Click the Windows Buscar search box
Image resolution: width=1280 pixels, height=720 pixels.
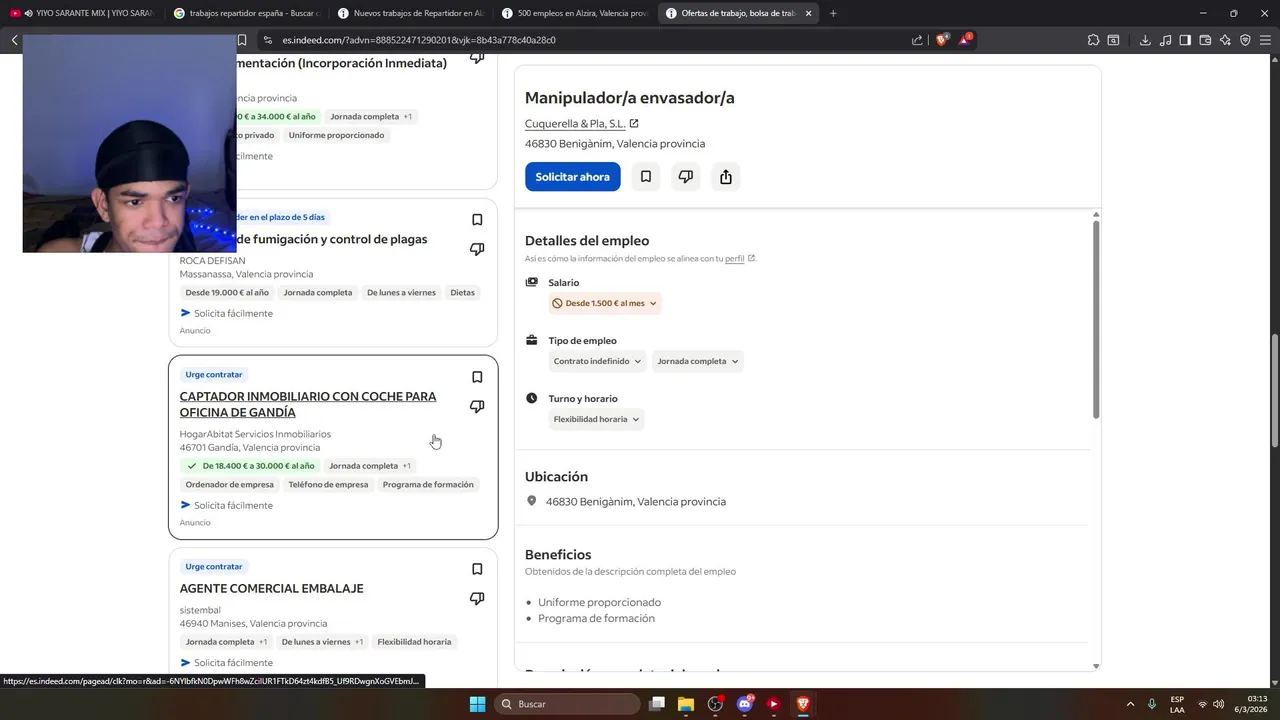(x=567, y=704)
